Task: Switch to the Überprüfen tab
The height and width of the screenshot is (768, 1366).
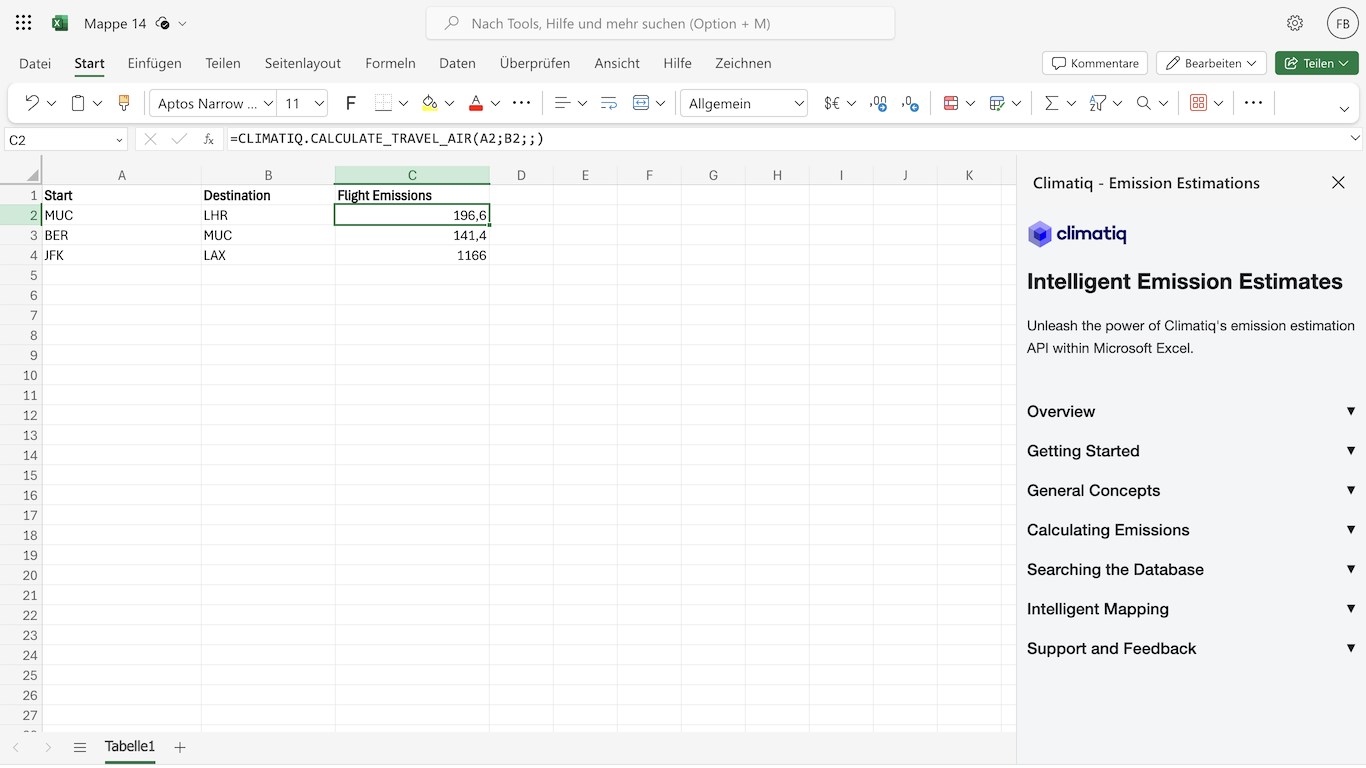Action: (535, 63)
